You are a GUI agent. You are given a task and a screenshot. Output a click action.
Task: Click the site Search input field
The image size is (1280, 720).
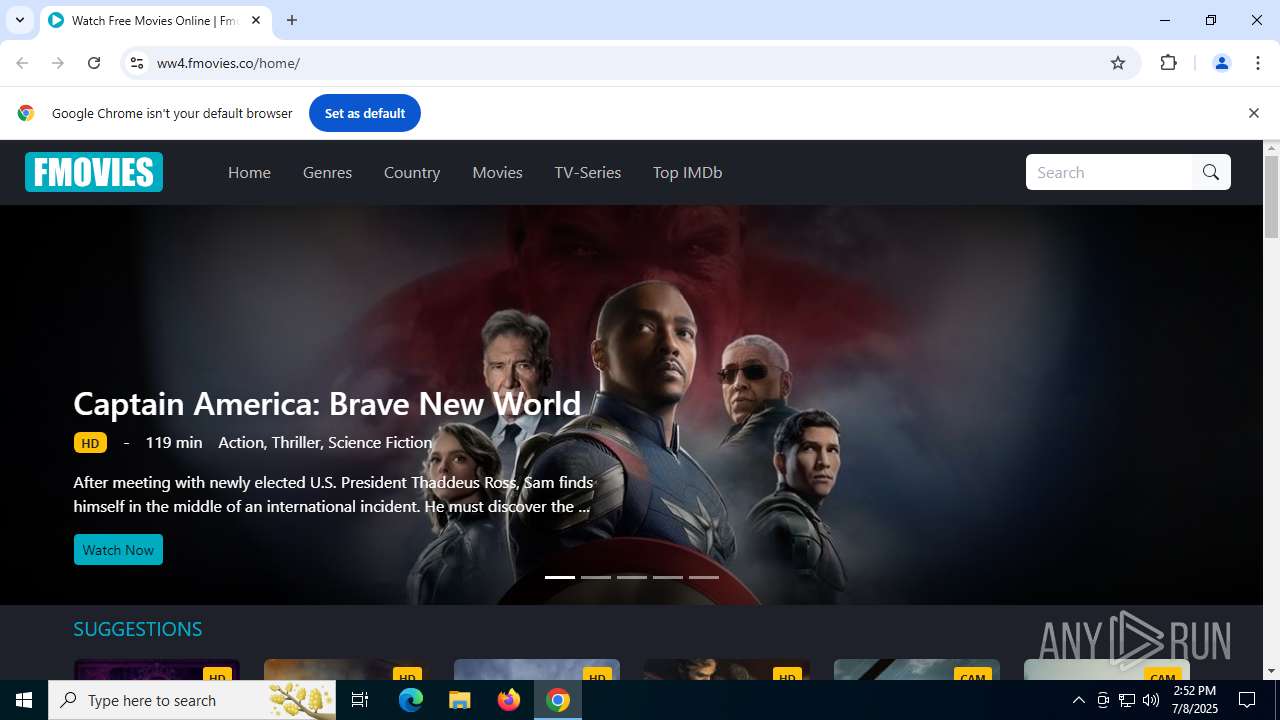click(1109, 172)
